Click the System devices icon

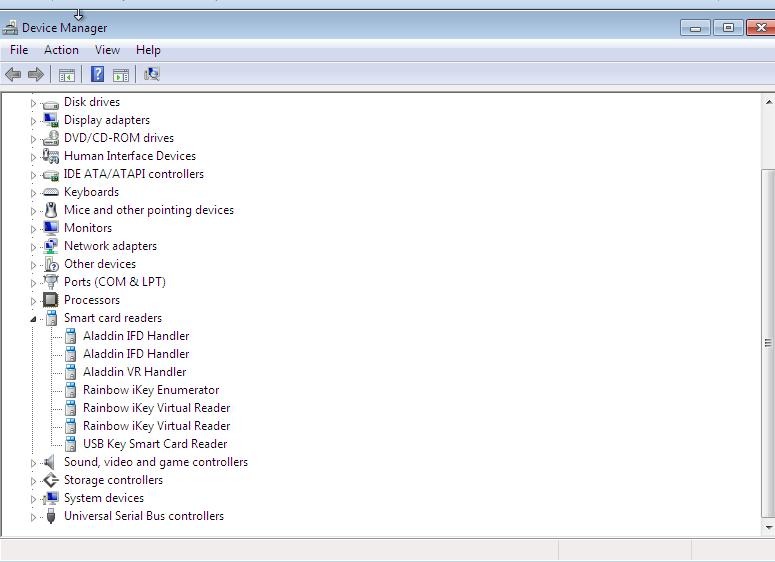pyautogui.click(x=50, y=498)
